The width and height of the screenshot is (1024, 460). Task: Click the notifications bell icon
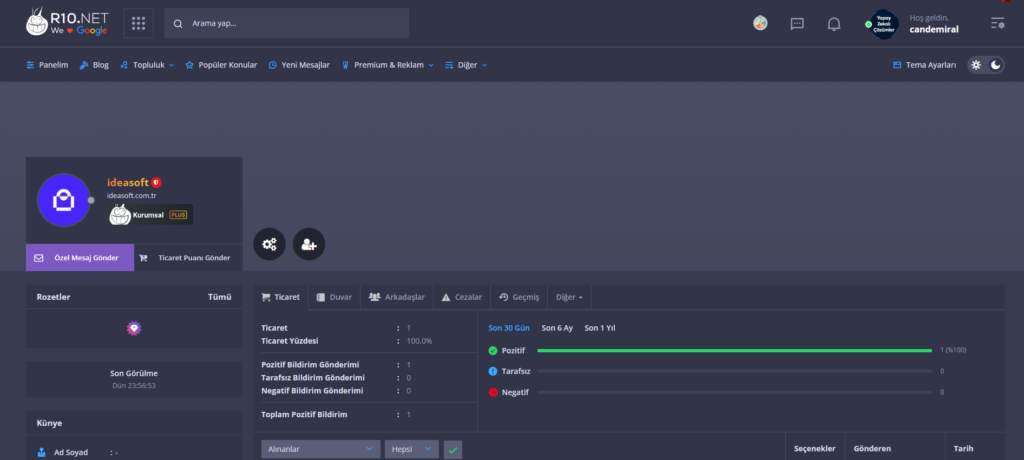point(834,23)
